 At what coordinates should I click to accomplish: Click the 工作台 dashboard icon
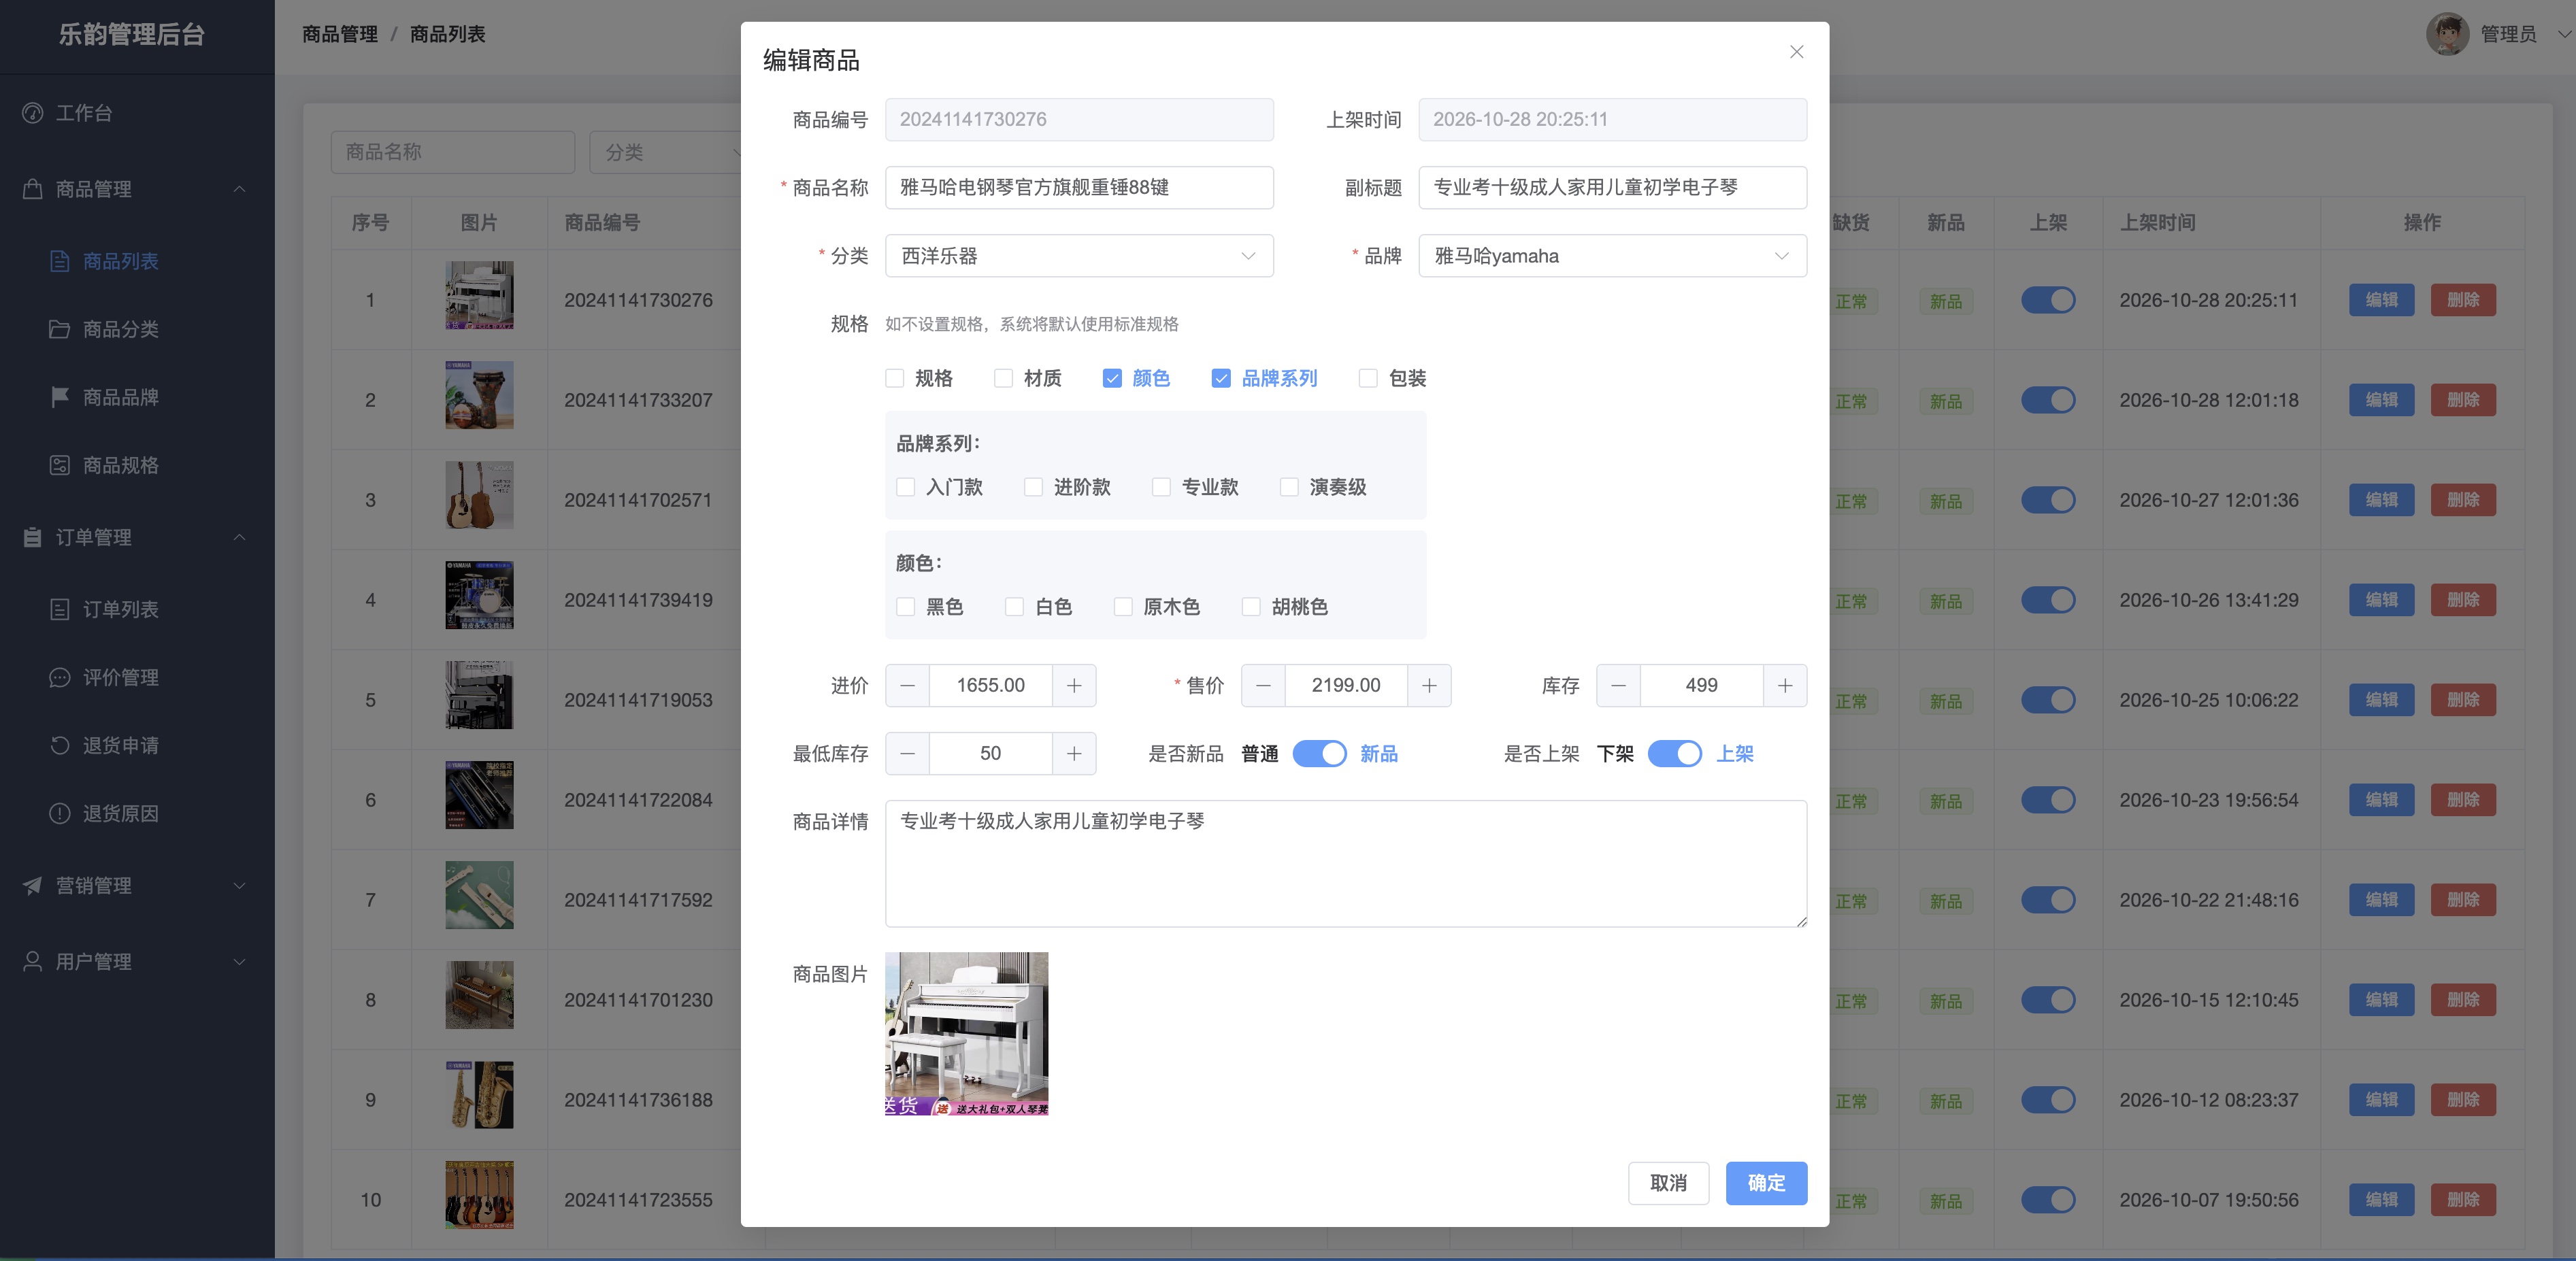pyautogui.click(x=33, y=113)
